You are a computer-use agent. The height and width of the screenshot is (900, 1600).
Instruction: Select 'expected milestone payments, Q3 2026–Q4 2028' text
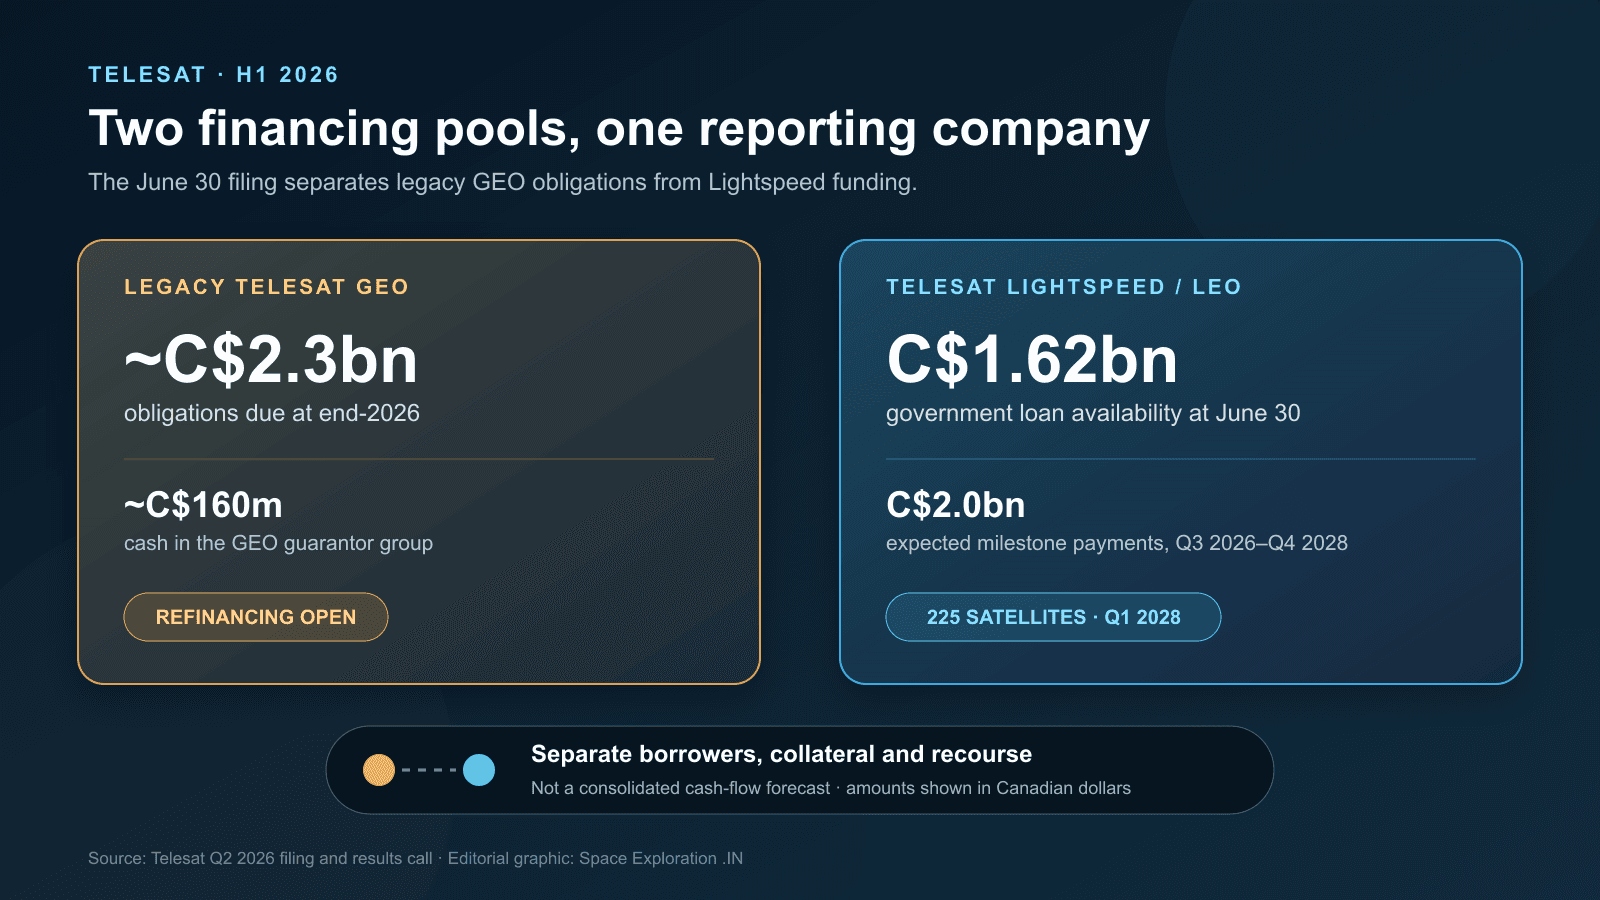1117,543
